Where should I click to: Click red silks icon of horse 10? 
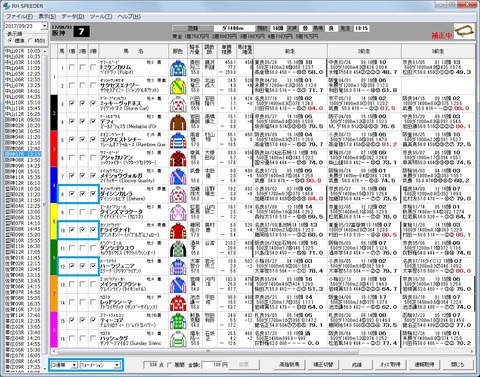[178, 230]
